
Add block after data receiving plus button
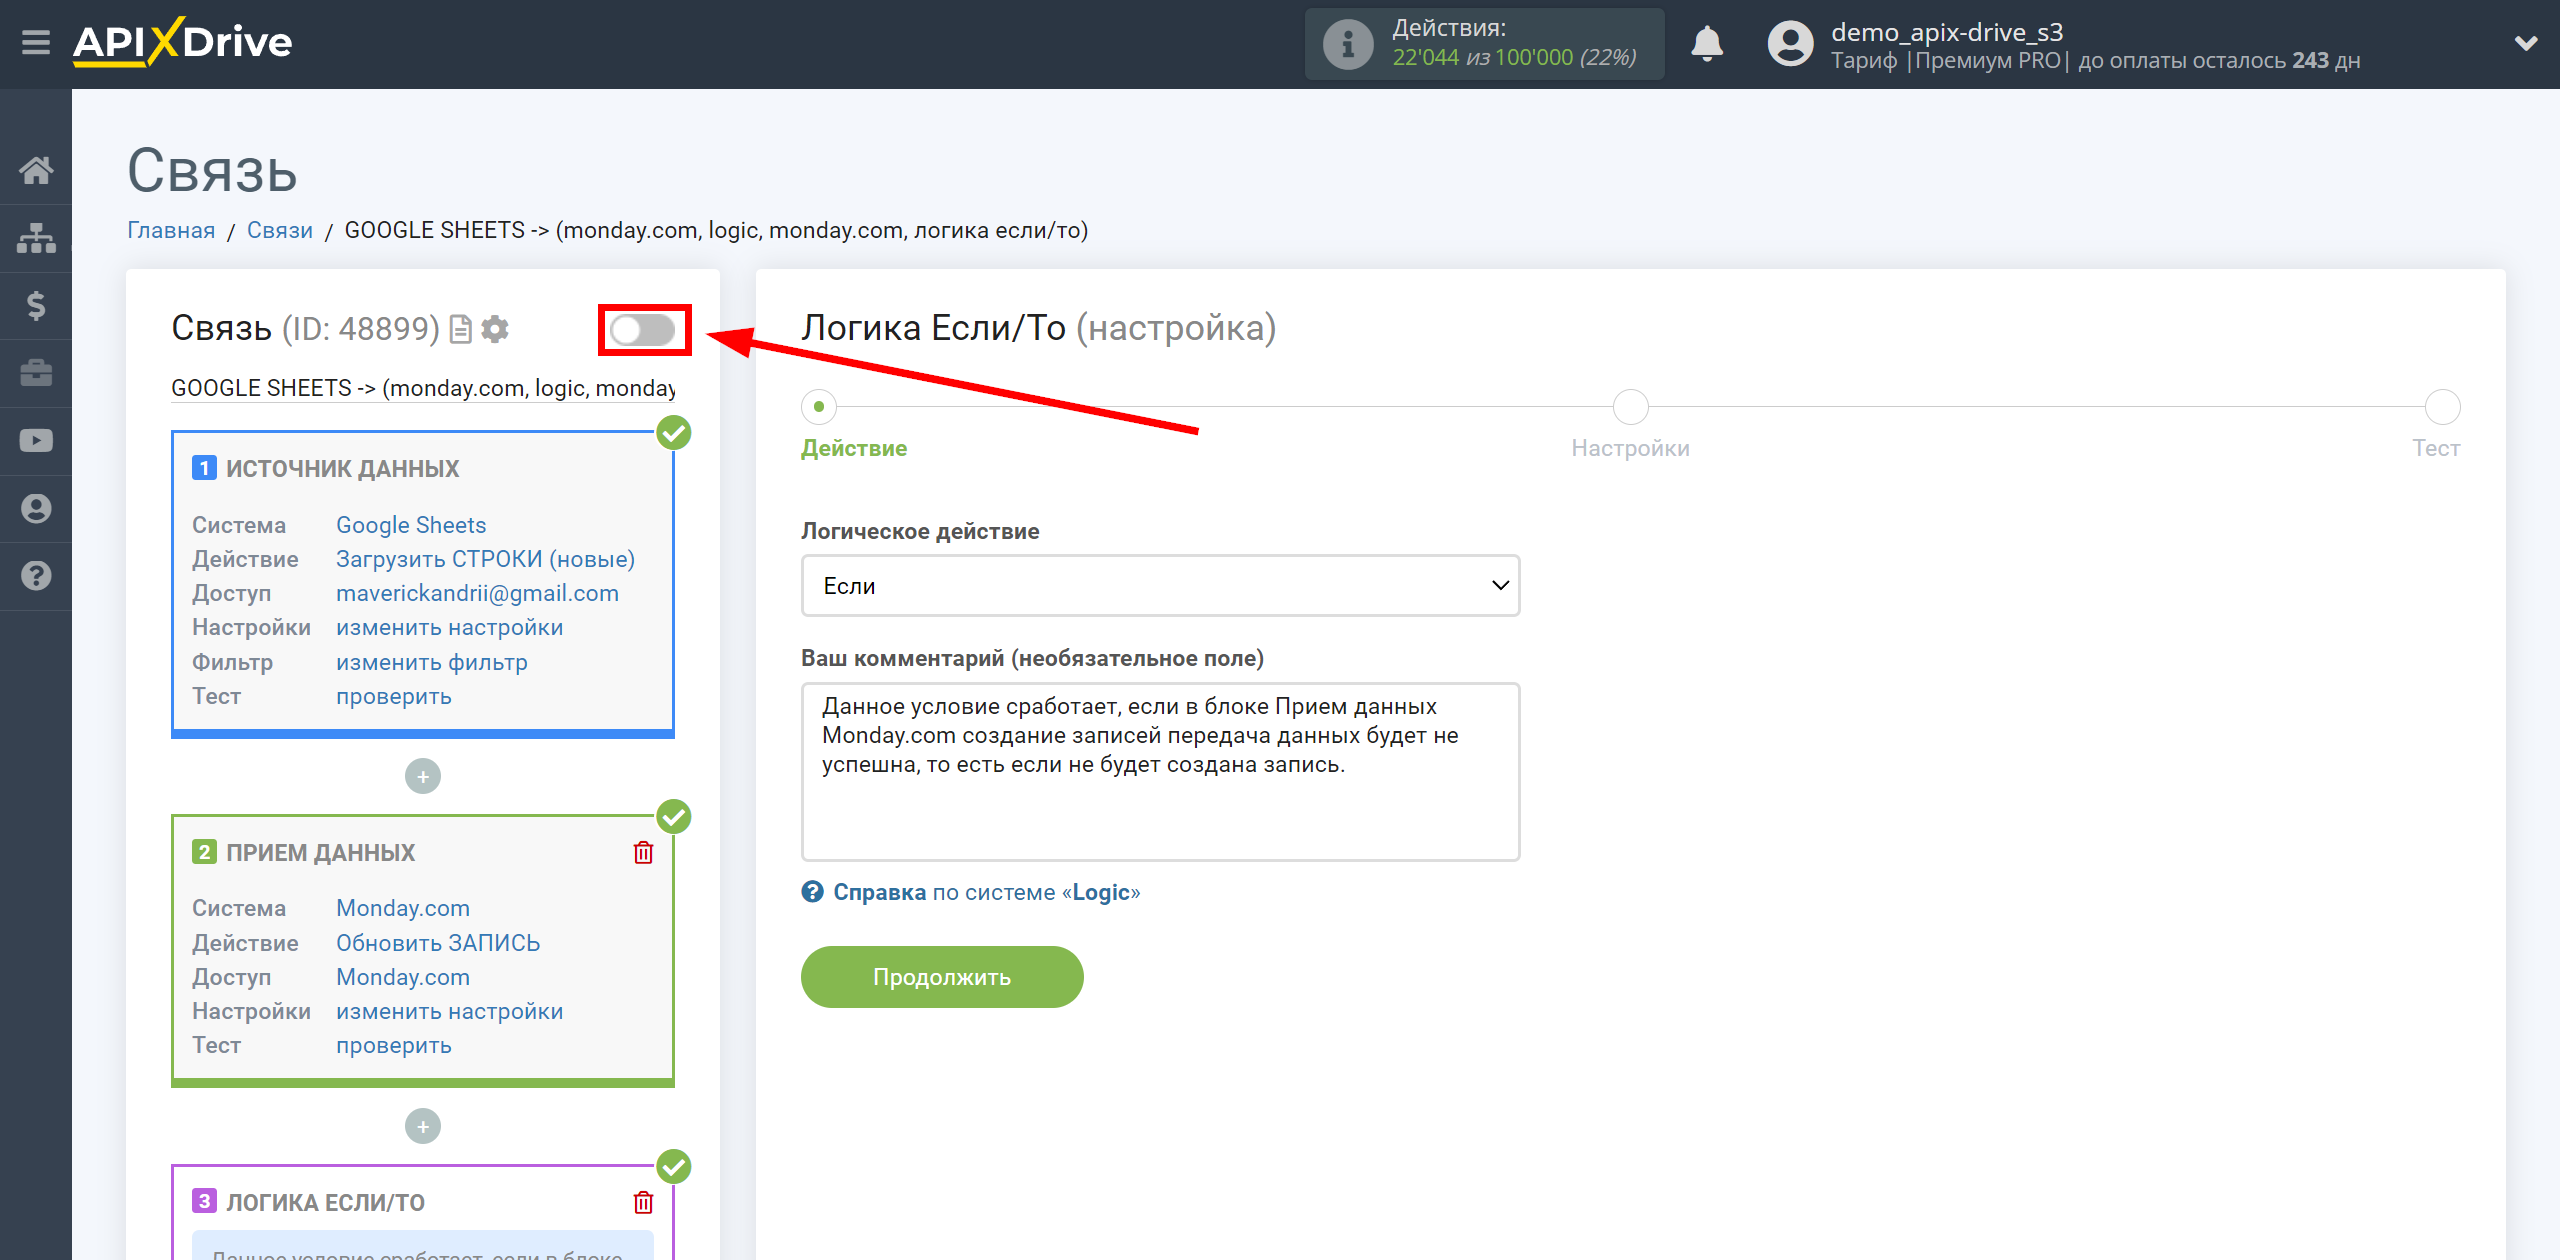click(423, 1126)
